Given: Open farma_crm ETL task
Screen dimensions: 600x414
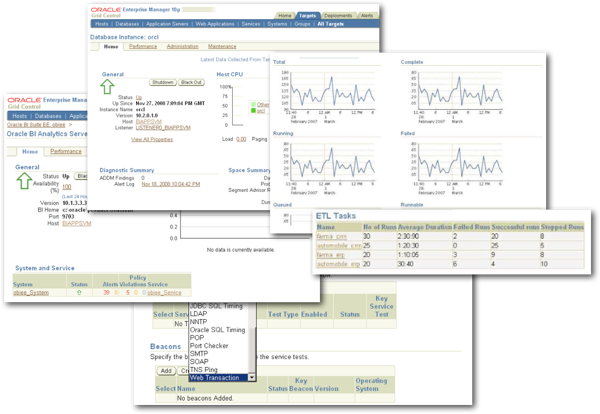Looking at the screenshot, I should point(331,236).
